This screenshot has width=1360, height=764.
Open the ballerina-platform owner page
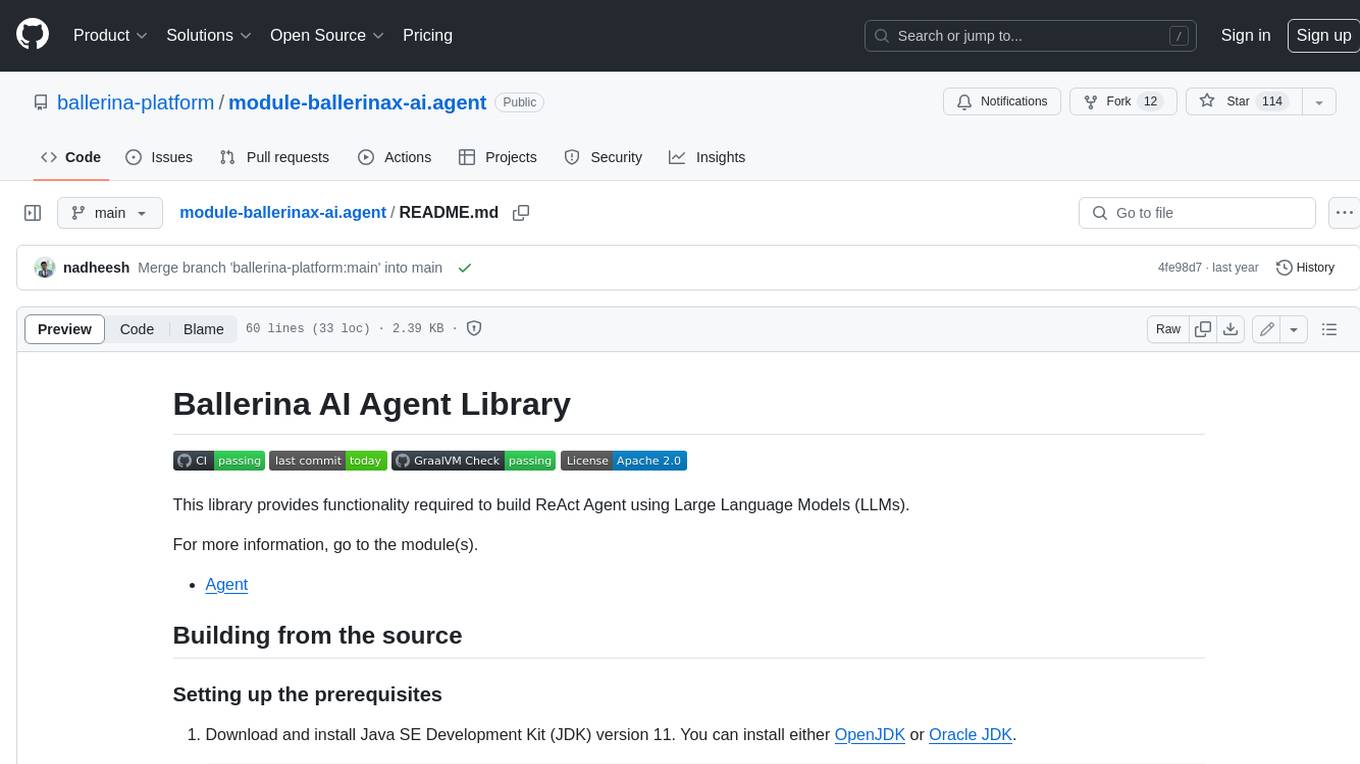(135, 102)
